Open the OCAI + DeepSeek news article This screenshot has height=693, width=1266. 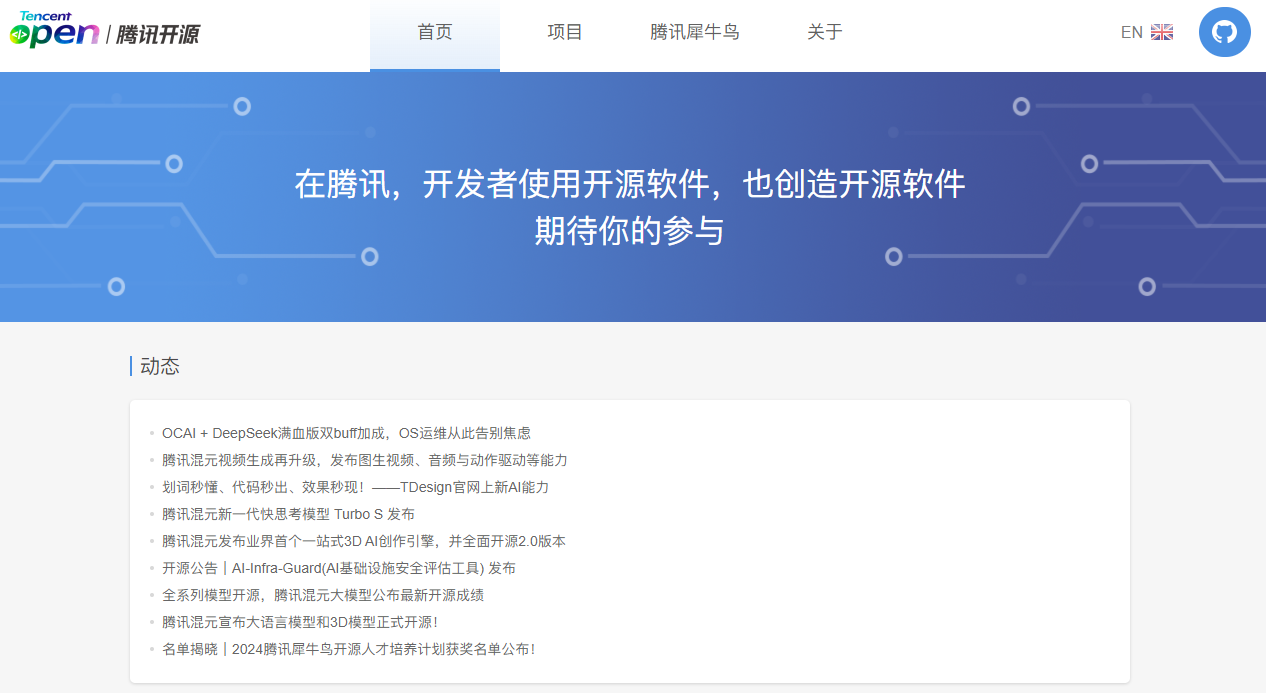(x=346, y=433)
